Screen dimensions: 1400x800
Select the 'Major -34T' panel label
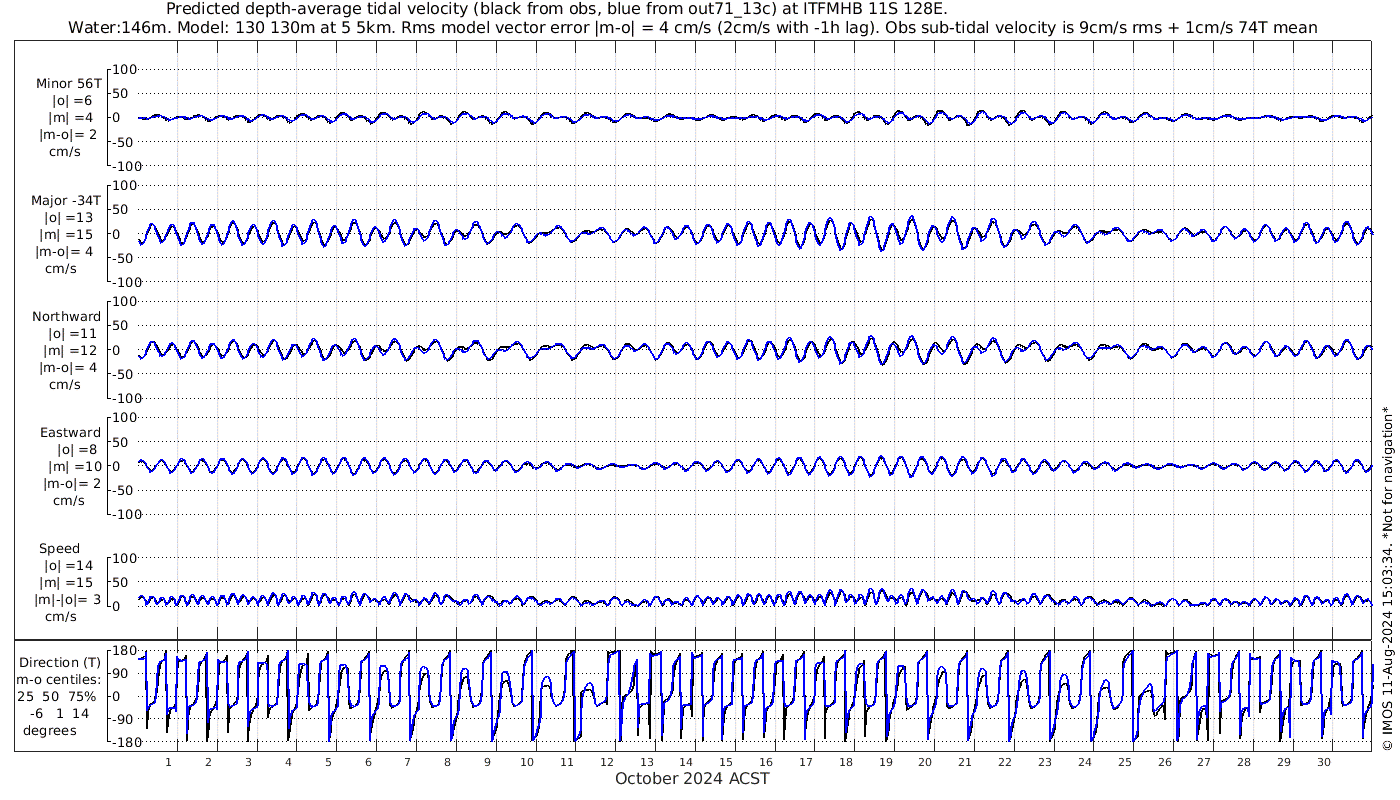pyautogui.click(x=66, y=201)
